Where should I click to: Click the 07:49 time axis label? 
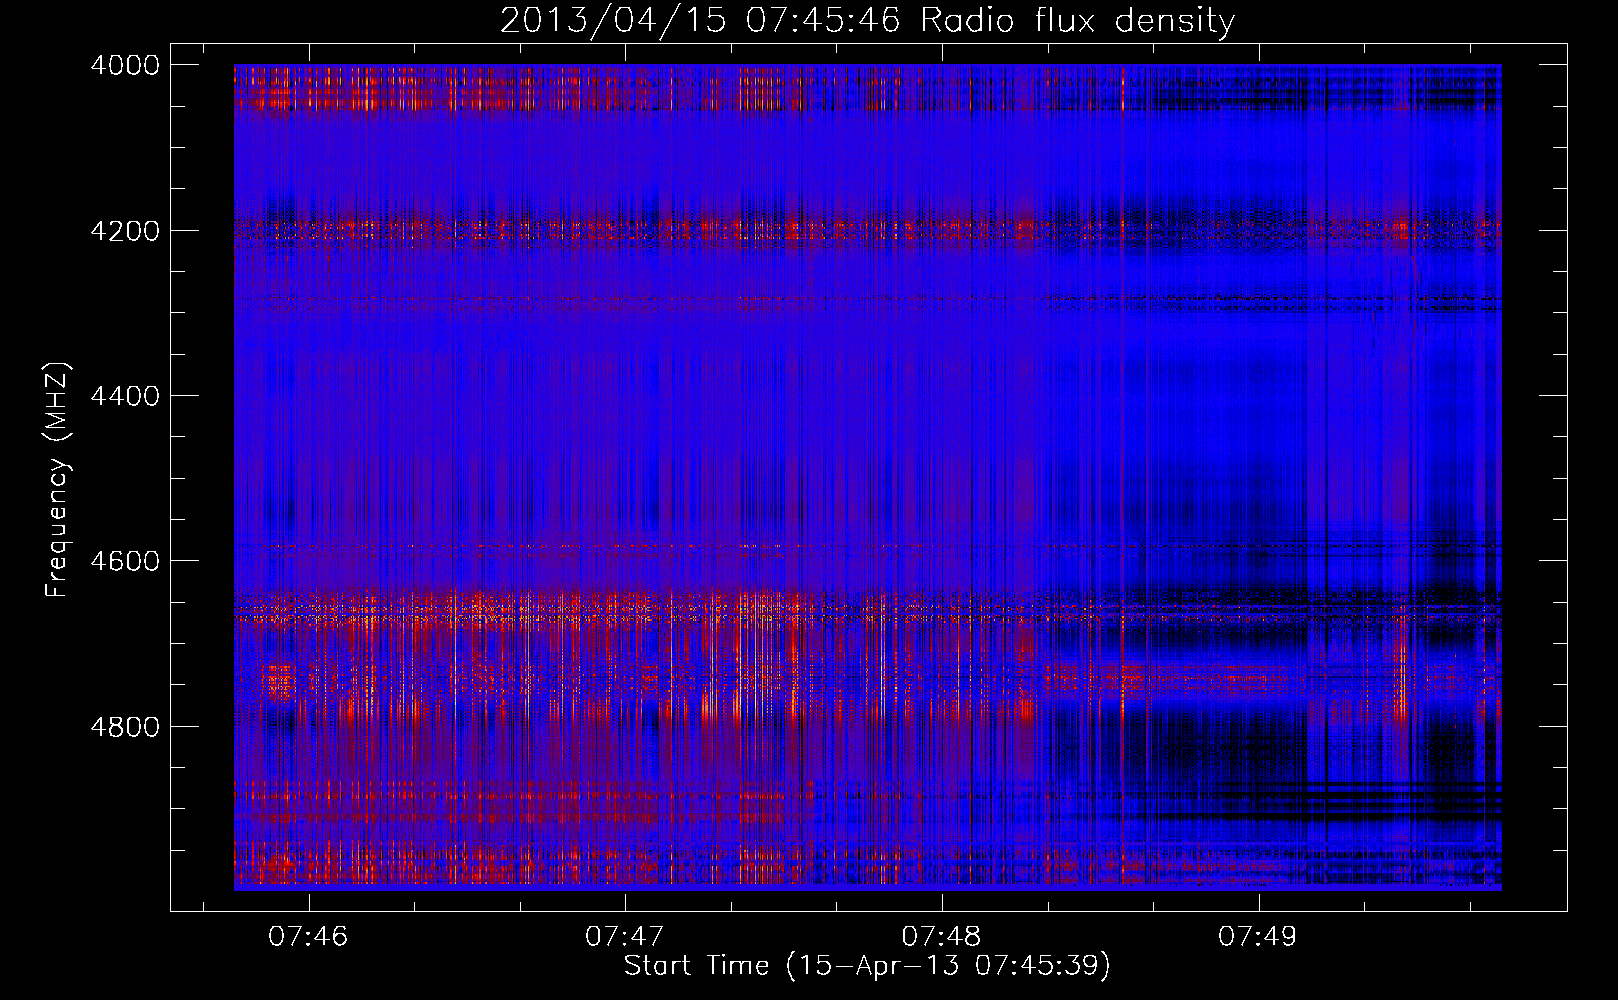[1257, 936]
